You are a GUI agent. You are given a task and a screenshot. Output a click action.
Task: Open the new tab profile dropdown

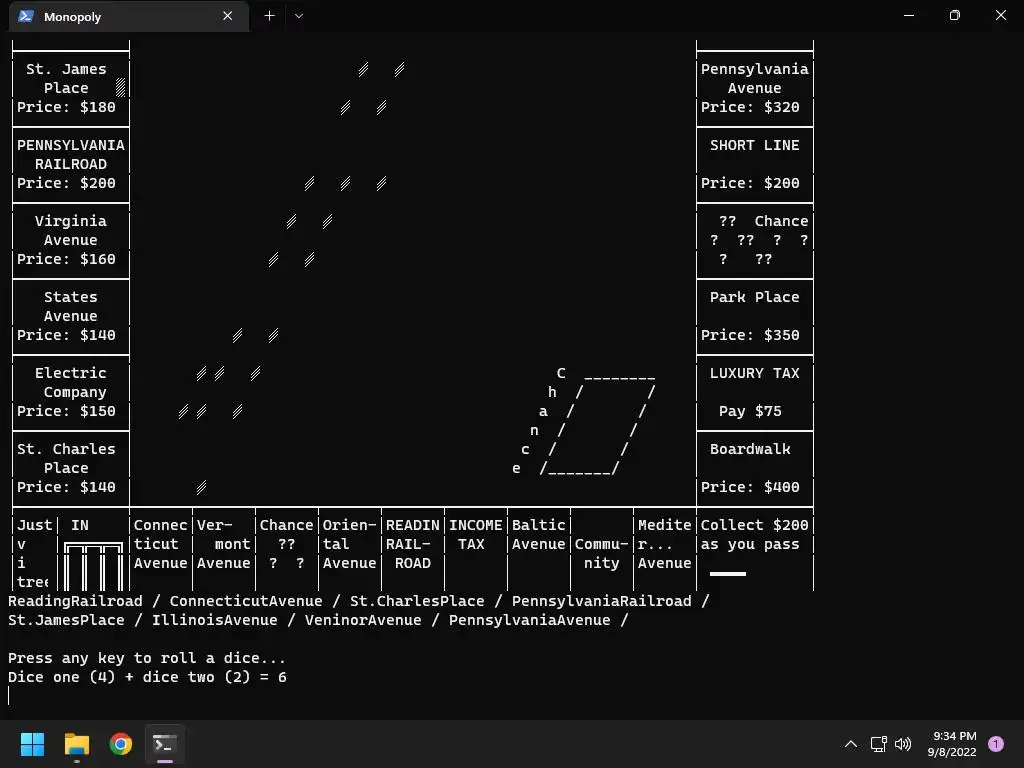(x=298, y=16)
